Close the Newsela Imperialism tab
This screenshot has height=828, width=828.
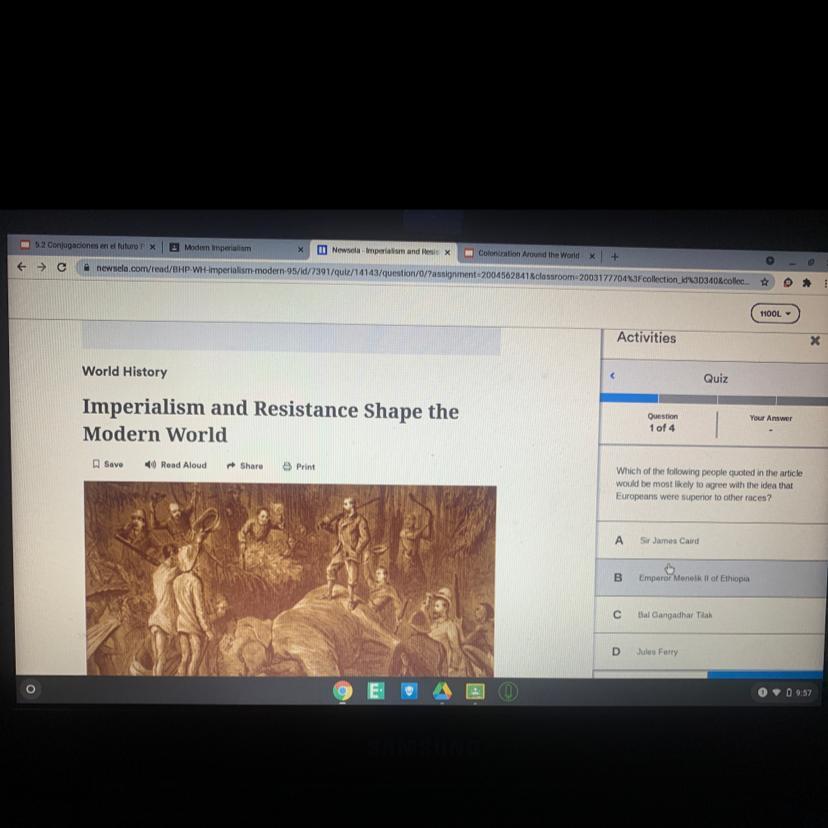coord(447,252)
